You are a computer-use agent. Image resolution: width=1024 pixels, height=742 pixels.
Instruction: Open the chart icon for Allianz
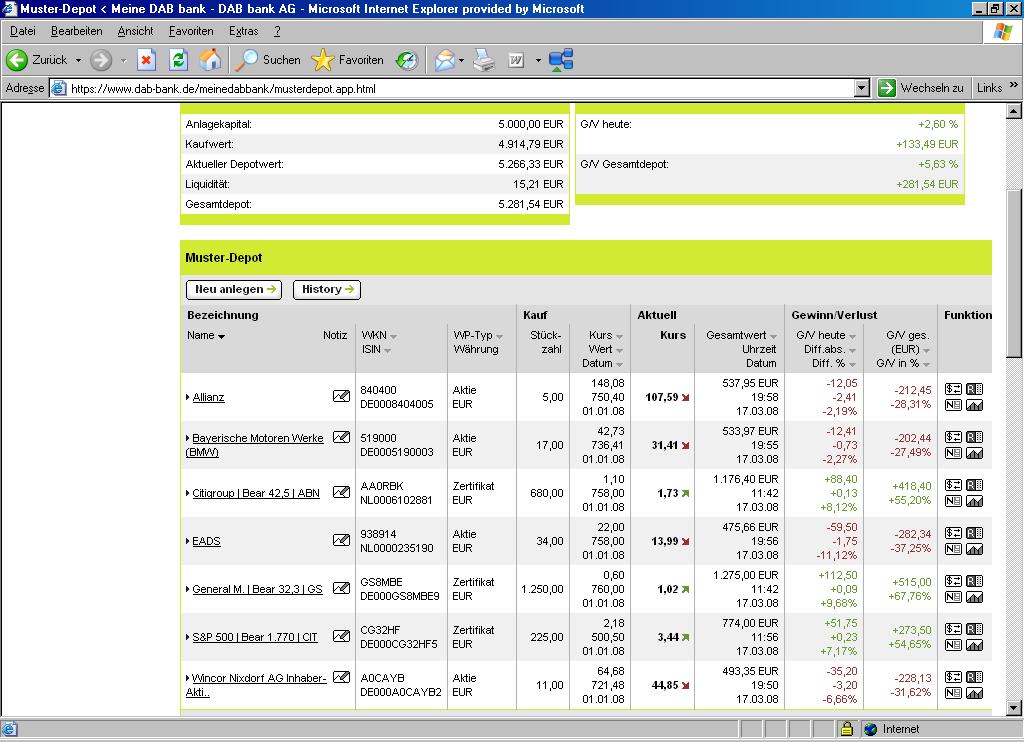(974, 405)
